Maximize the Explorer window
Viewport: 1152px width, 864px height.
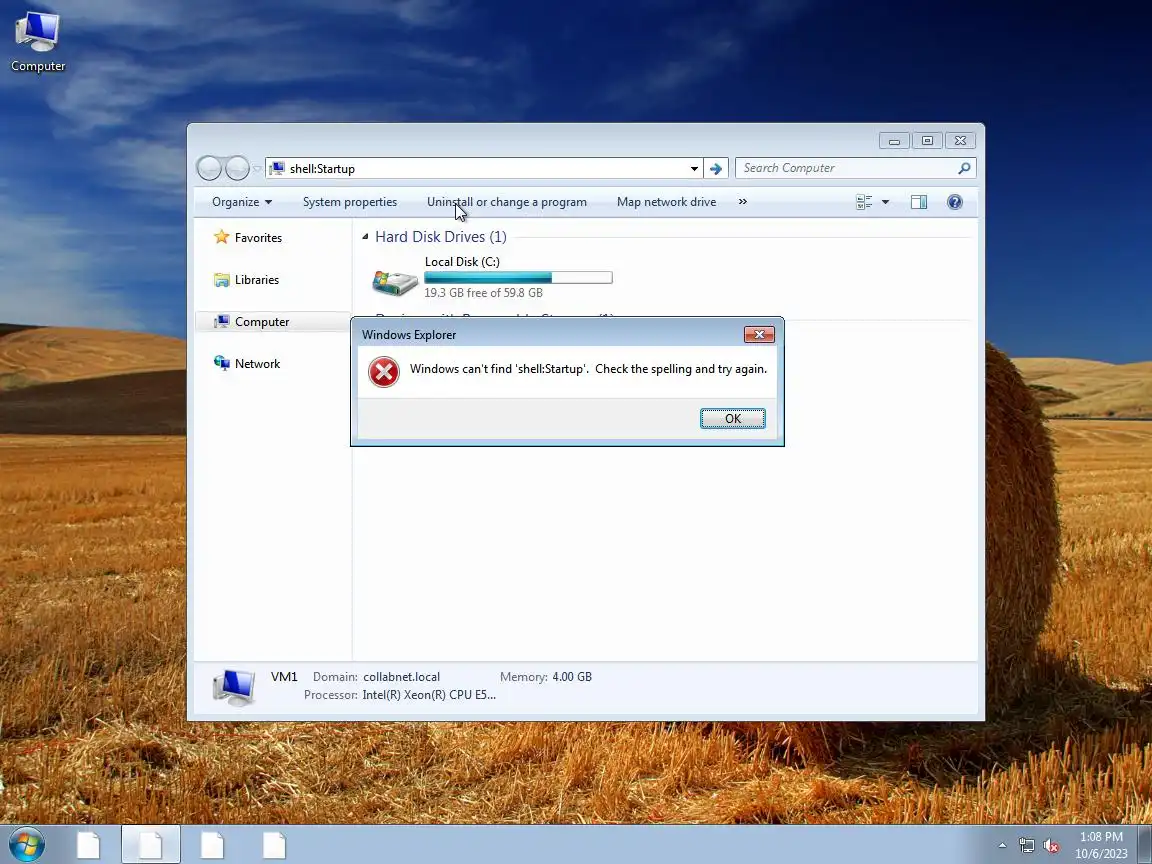point(927,140)
